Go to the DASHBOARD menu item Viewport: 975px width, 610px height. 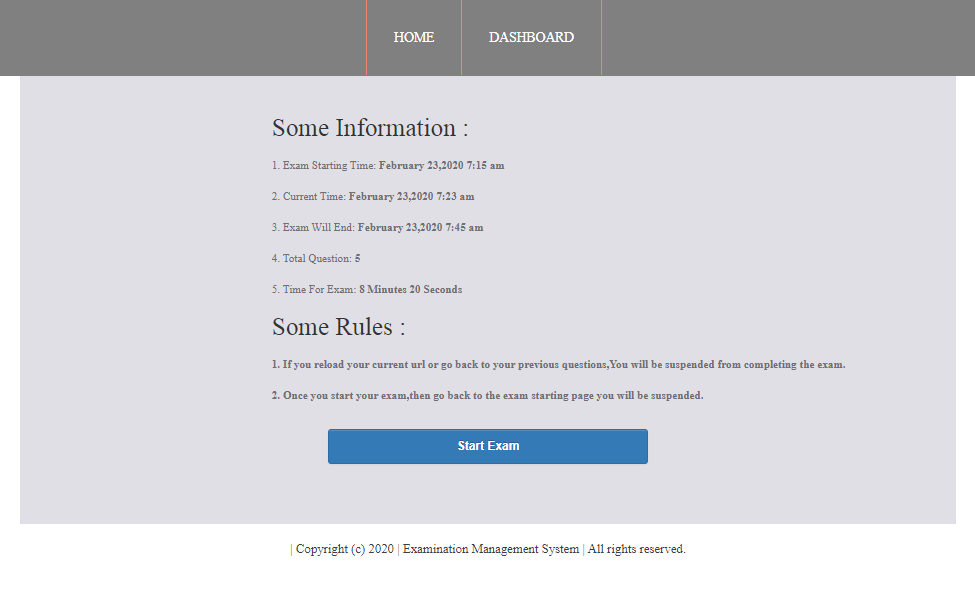[x=531, y=38]
